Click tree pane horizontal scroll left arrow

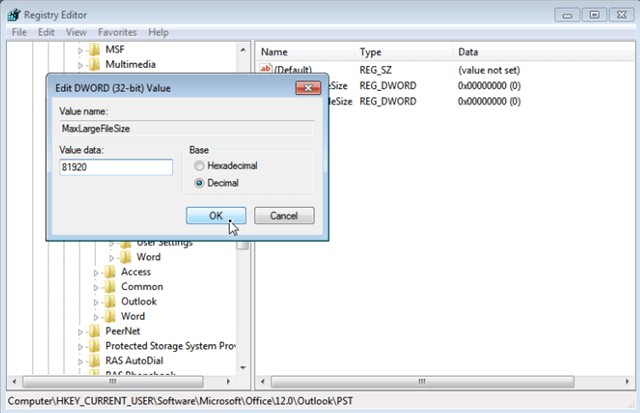(x=14, y=382)
